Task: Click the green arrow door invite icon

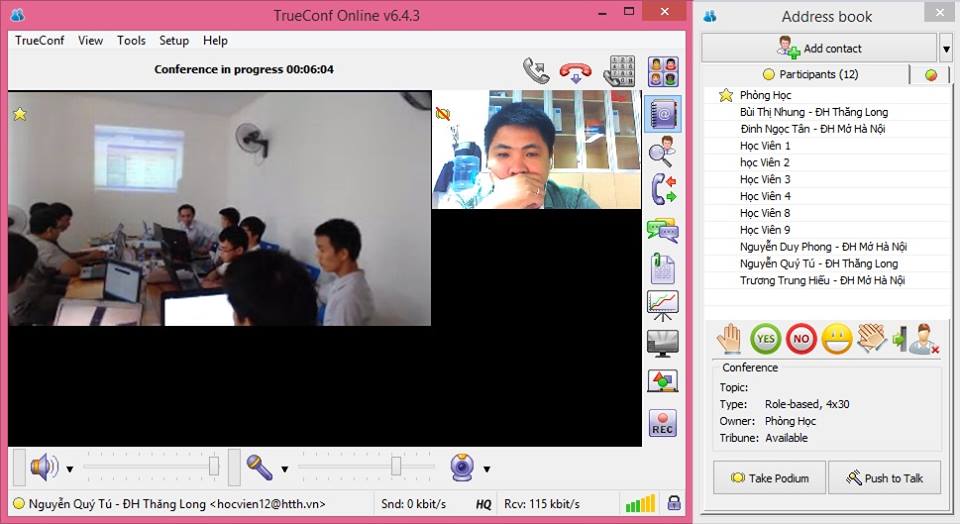Action: [899, 340]
